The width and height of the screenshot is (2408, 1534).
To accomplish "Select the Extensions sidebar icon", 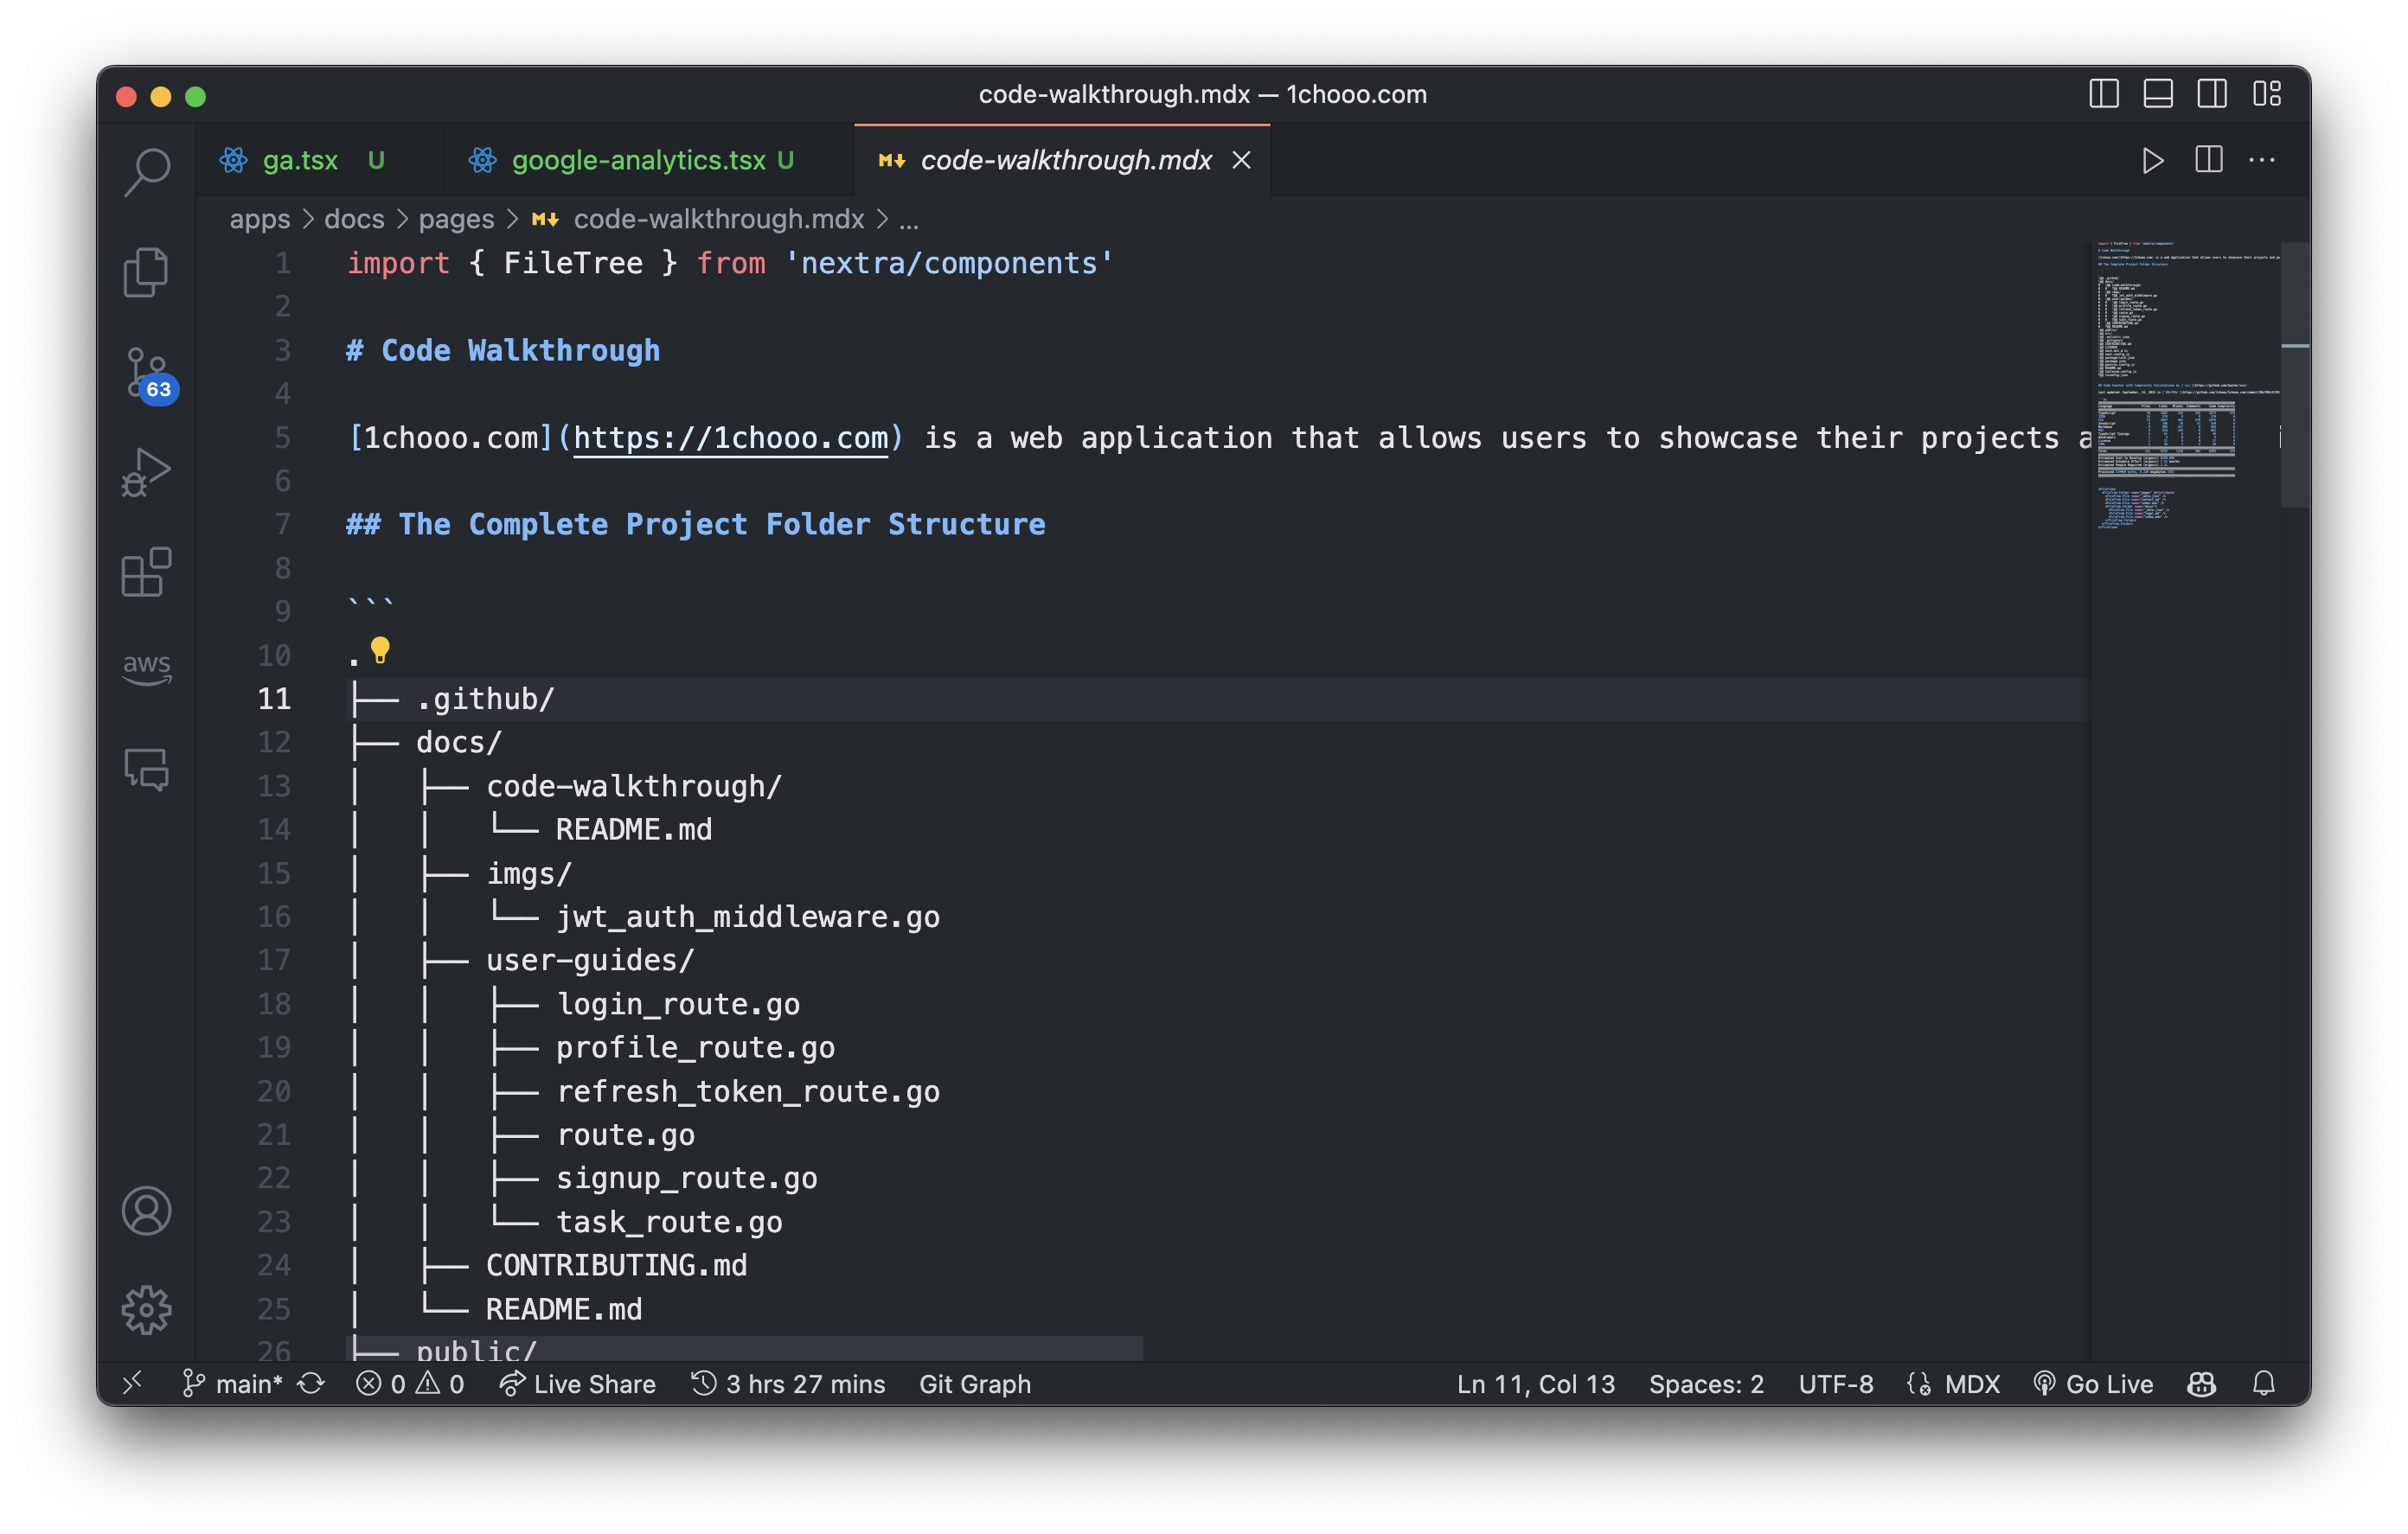I will [149, 569].
